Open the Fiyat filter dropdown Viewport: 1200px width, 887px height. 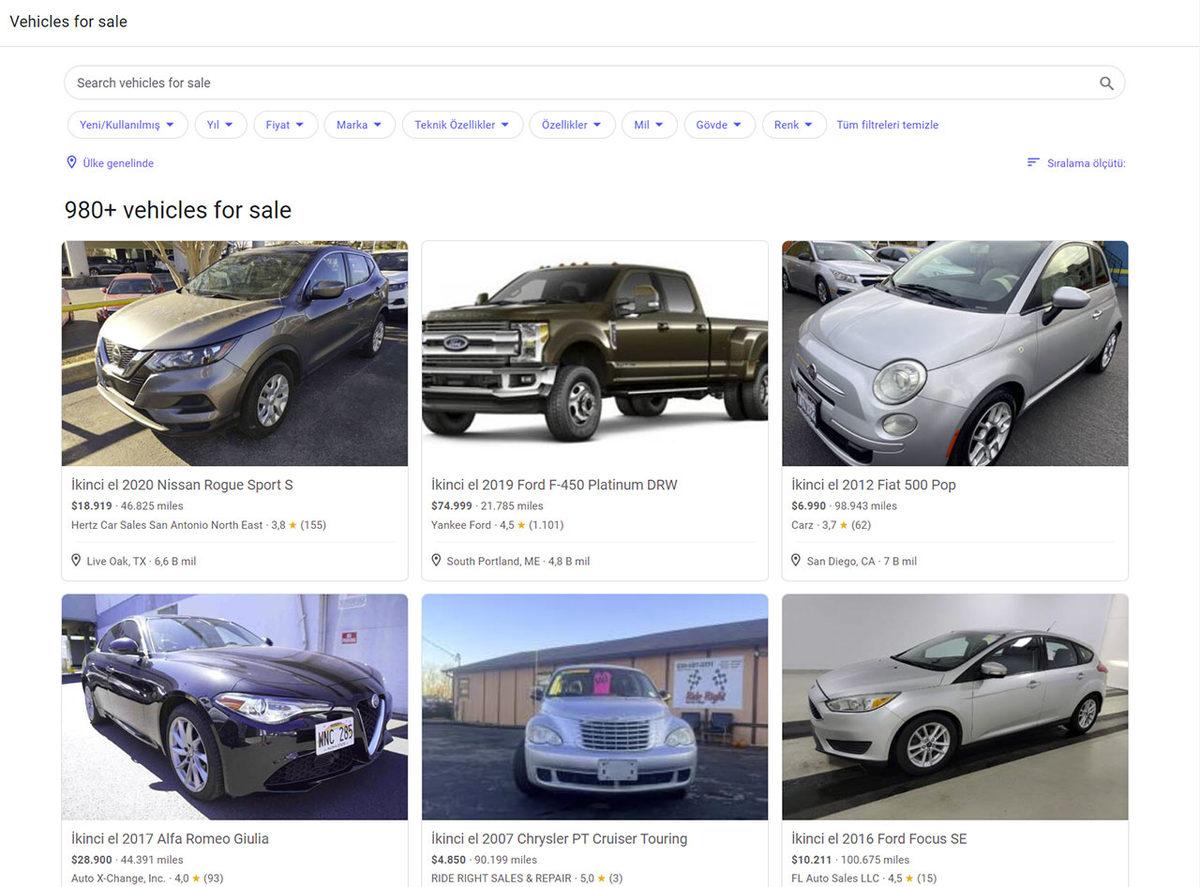pos(283,124)
